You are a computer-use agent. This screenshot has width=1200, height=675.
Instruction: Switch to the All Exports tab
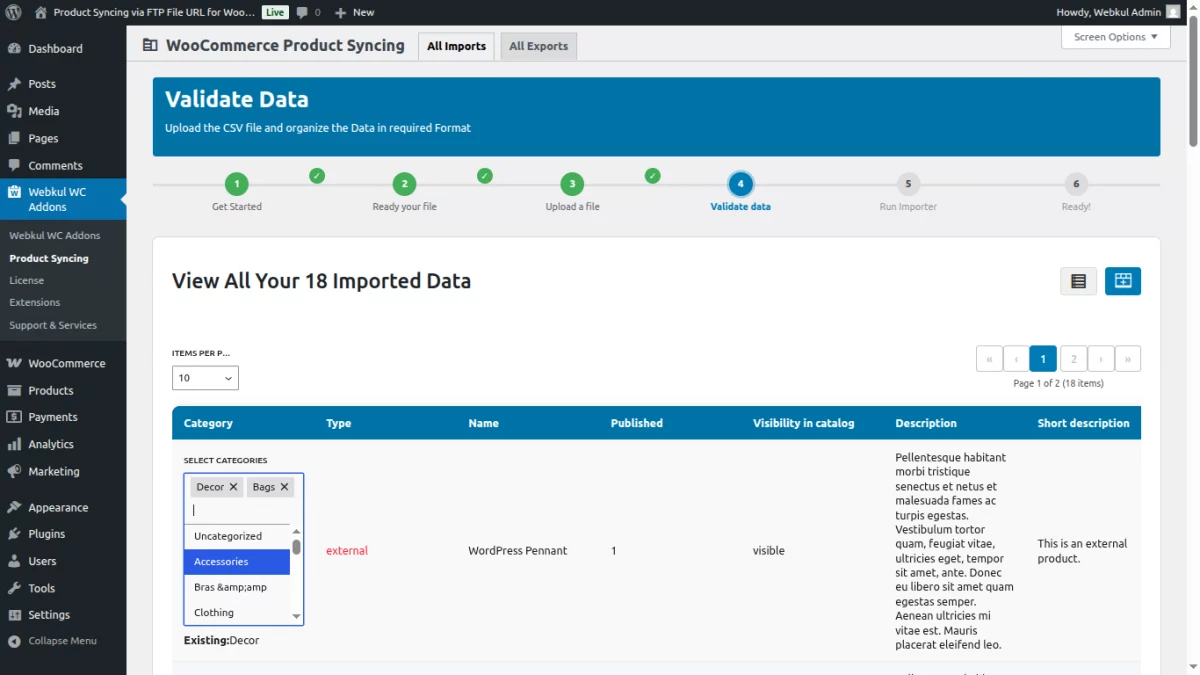point(538,46)
